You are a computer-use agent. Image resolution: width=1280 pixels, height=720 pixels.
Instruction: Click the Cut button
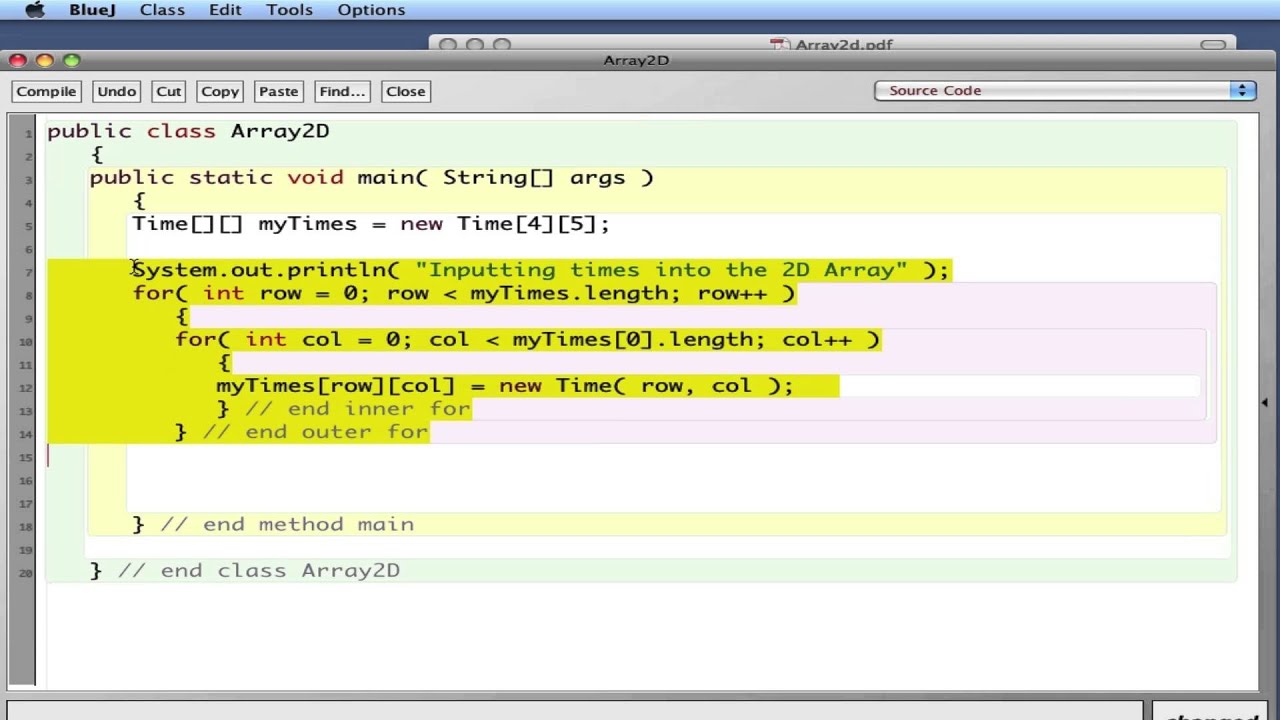tap(168, 91)
